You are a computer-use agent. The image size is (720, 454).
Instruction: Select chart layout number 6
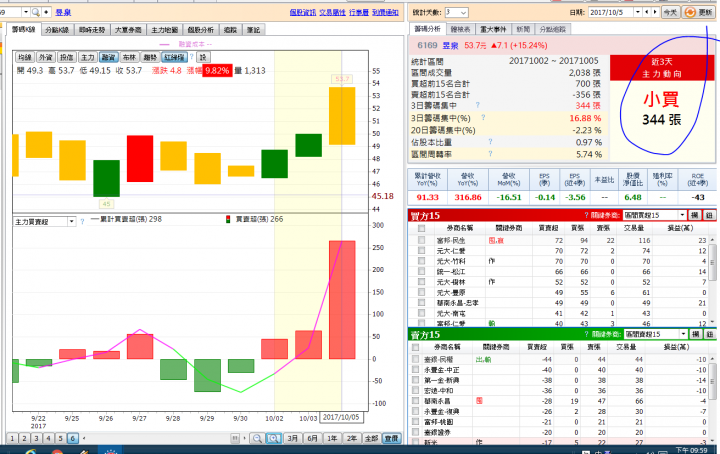(x=72, y=438)
